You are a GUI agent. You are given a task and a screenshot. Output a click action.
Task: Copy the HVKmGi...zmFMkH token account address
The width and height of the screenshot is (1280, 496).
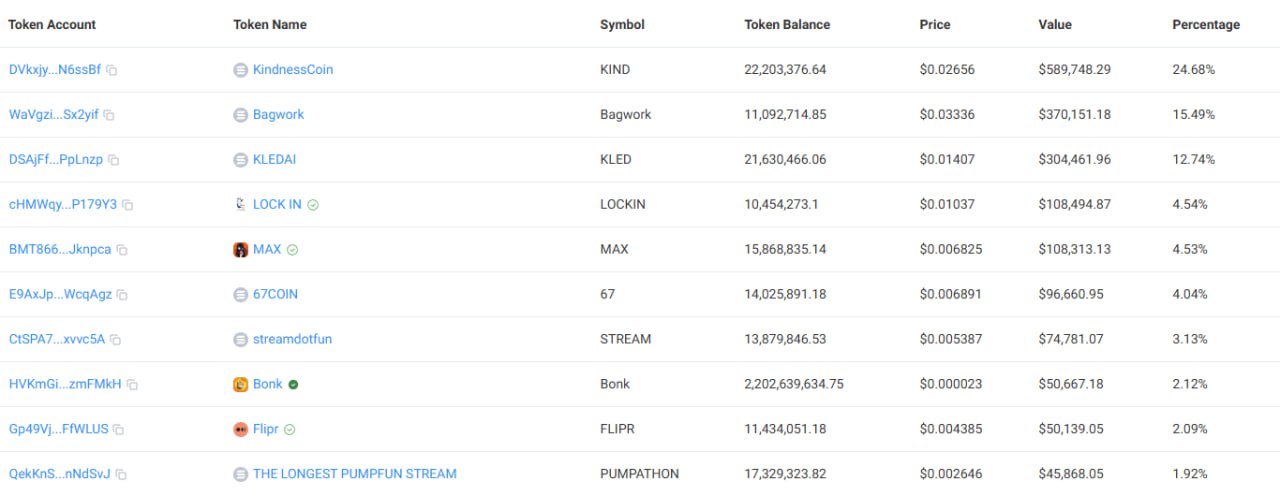point(132,385)
